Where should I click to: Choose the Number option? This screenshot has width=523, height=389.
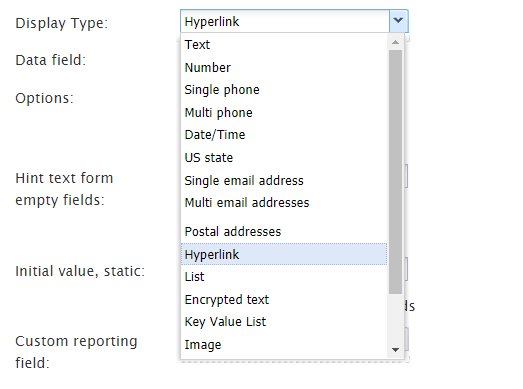tap(284, 67)
